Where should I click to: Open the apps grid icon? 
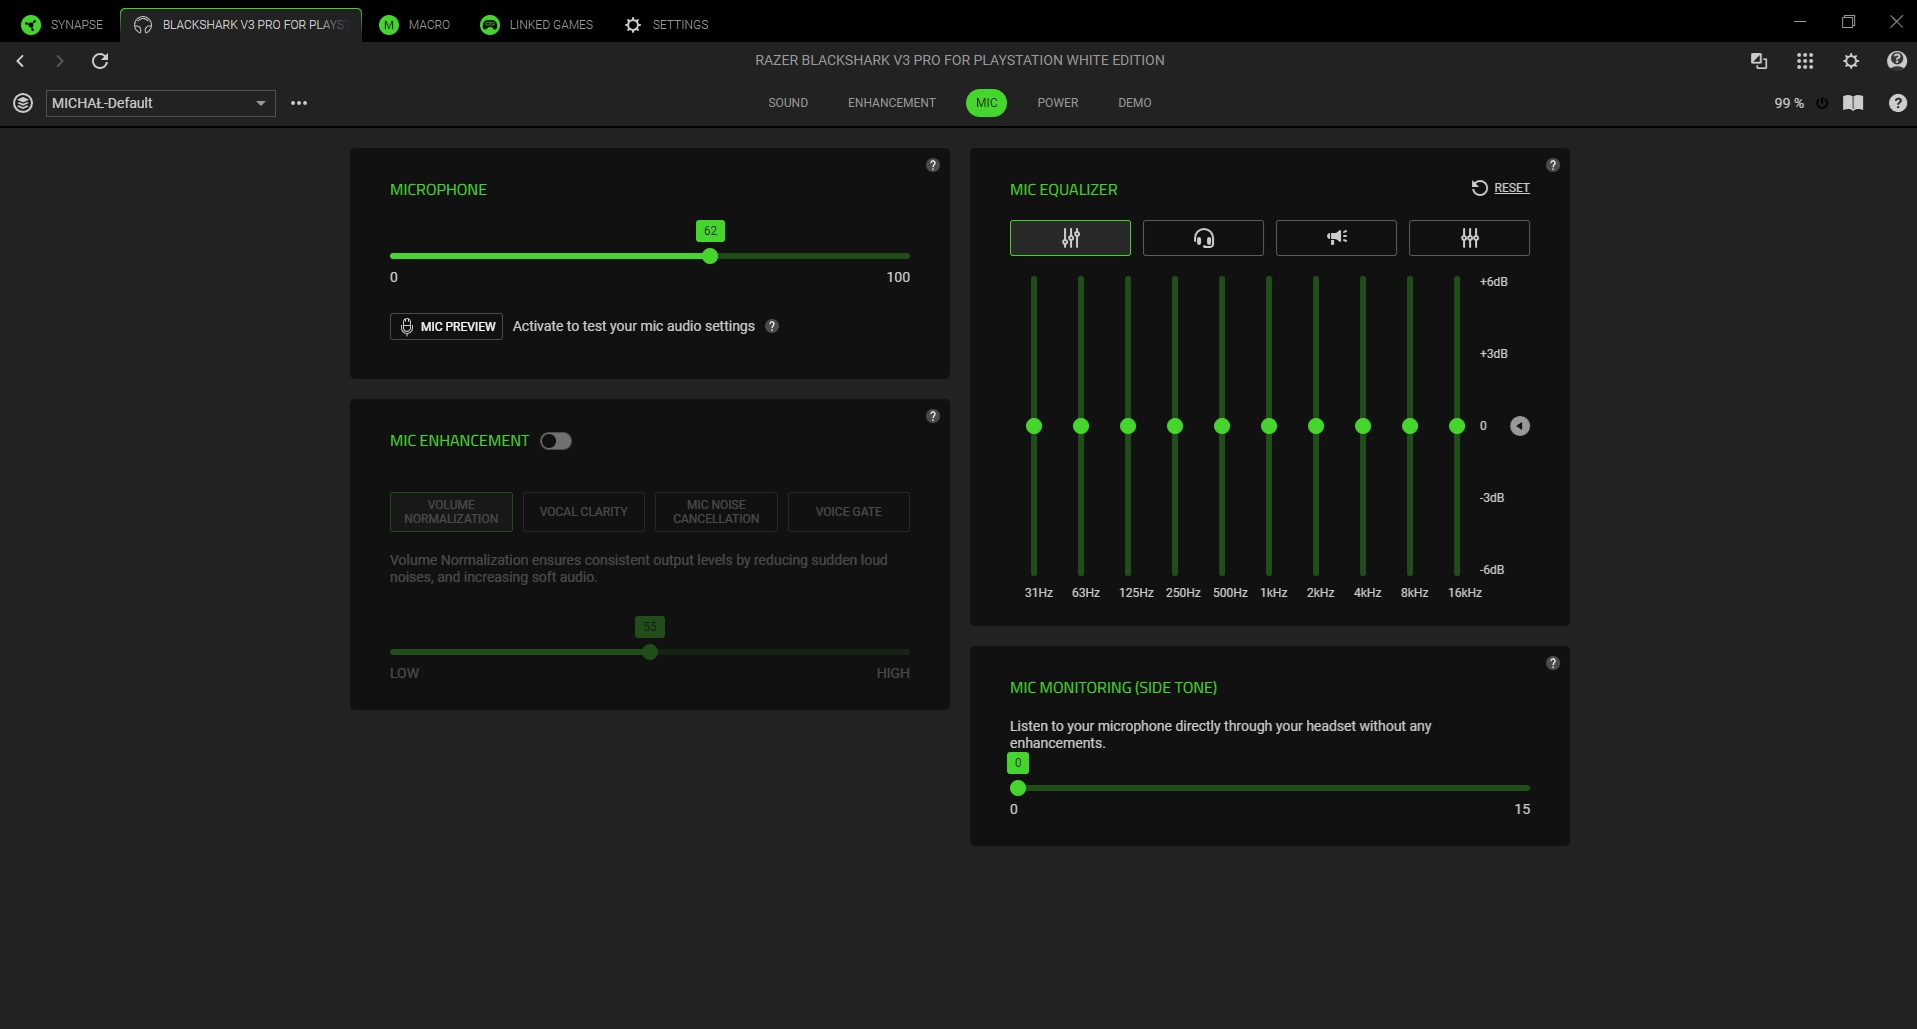pos(1804,61)
